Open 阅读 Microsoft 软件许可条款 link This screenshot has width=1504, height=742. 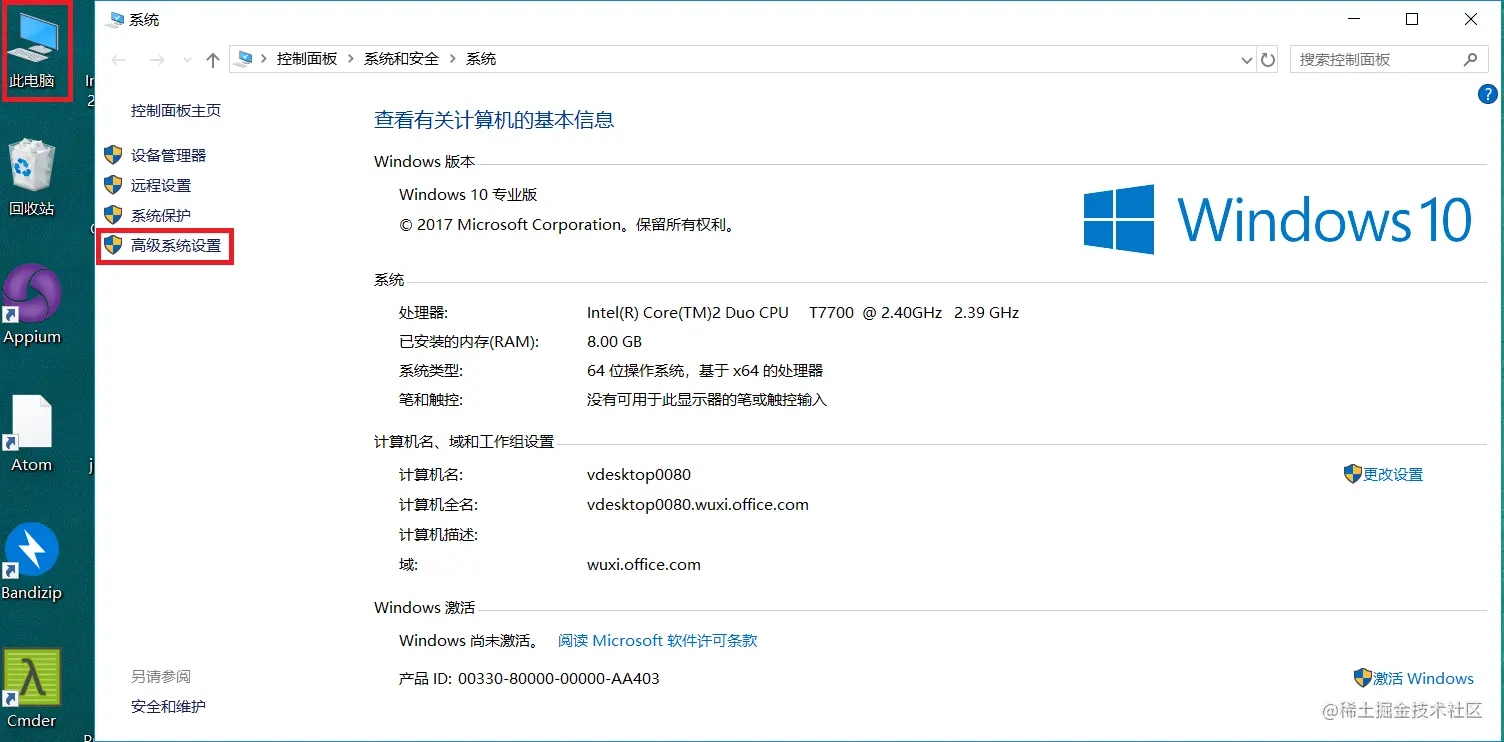pyautogui.click(x=657, y=640)
